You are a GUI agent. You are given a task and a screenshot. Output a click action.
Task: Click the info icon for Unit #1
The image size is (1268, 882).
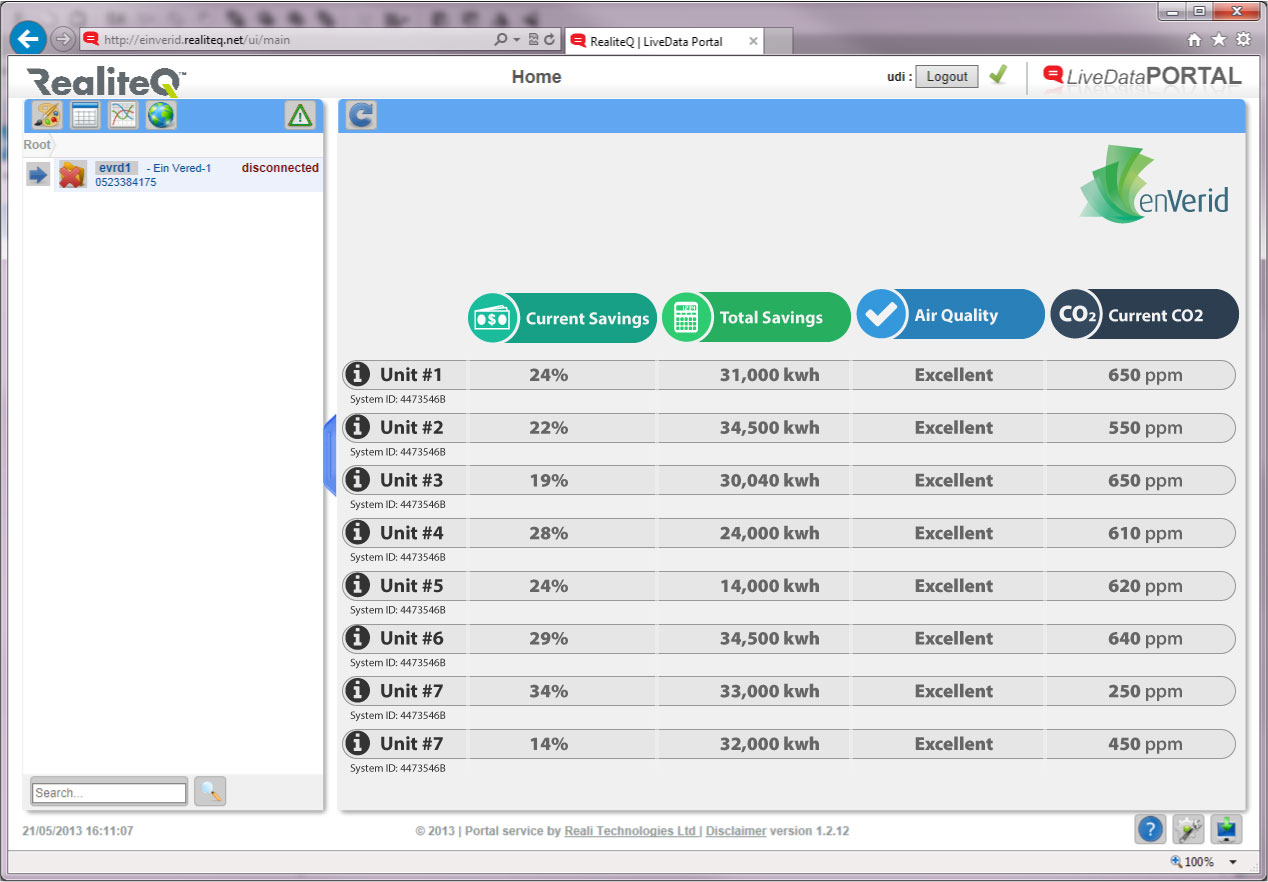[x=357, y=375]
